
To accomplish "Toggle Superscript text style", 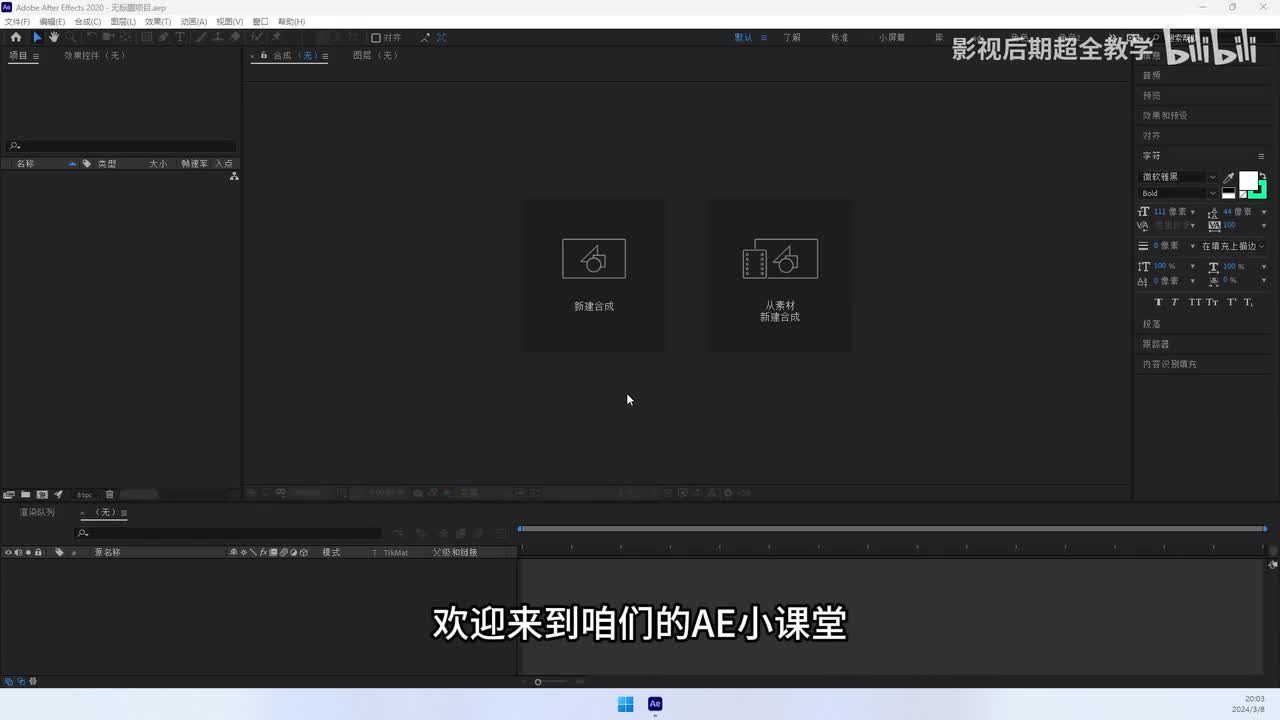I will [1232, 302].
